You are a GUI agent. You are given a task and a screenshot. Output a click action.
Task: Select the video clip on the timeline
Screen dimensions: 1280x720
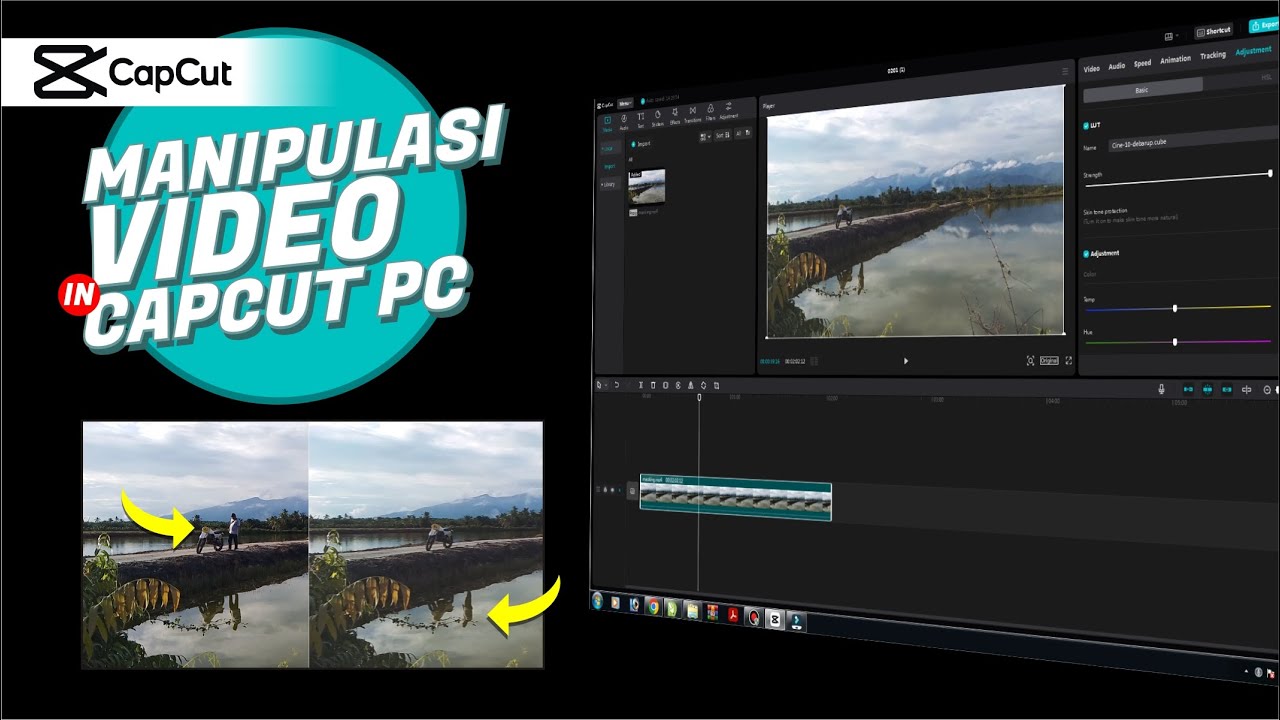[x=736, y=499]
